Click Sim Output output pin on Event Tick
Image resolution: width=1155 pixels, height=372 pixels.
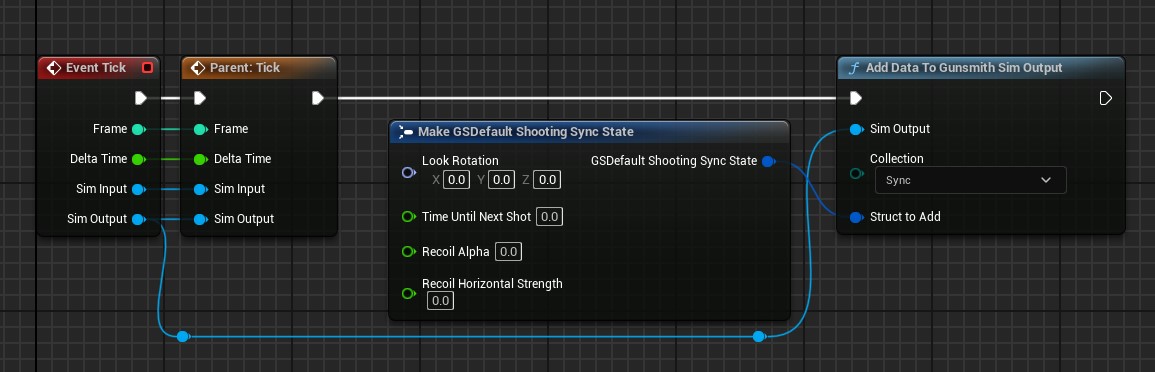(138, 219)
